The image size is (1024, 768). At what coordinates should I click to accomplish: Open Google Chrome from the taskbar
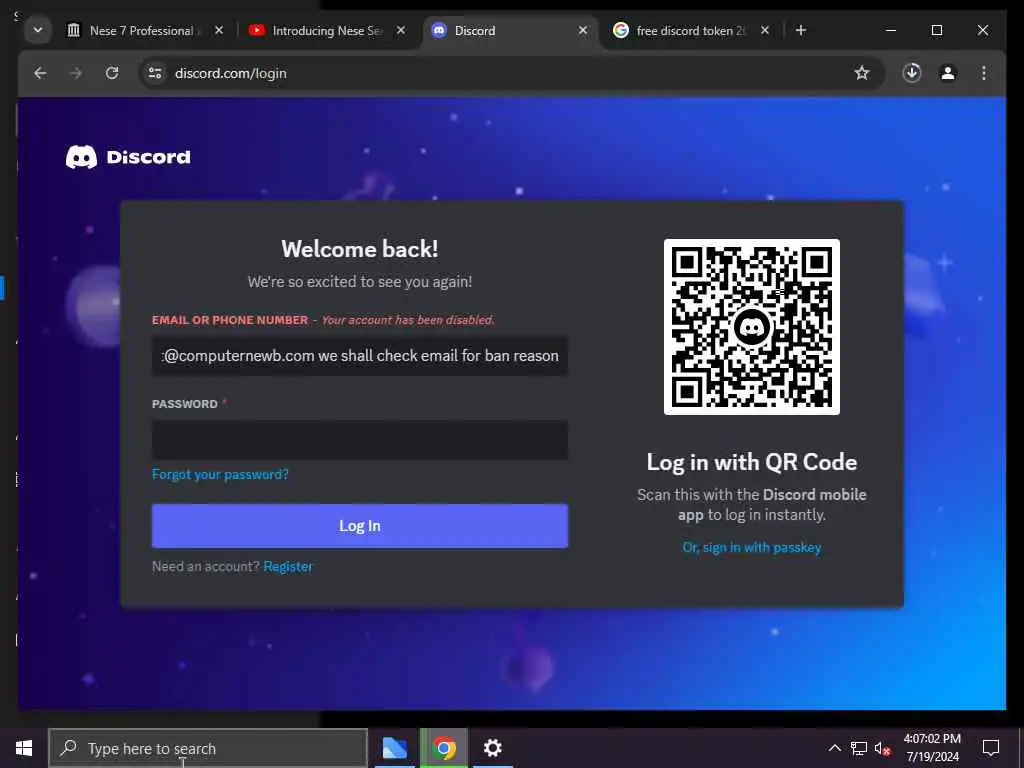(x=444, y=748)
